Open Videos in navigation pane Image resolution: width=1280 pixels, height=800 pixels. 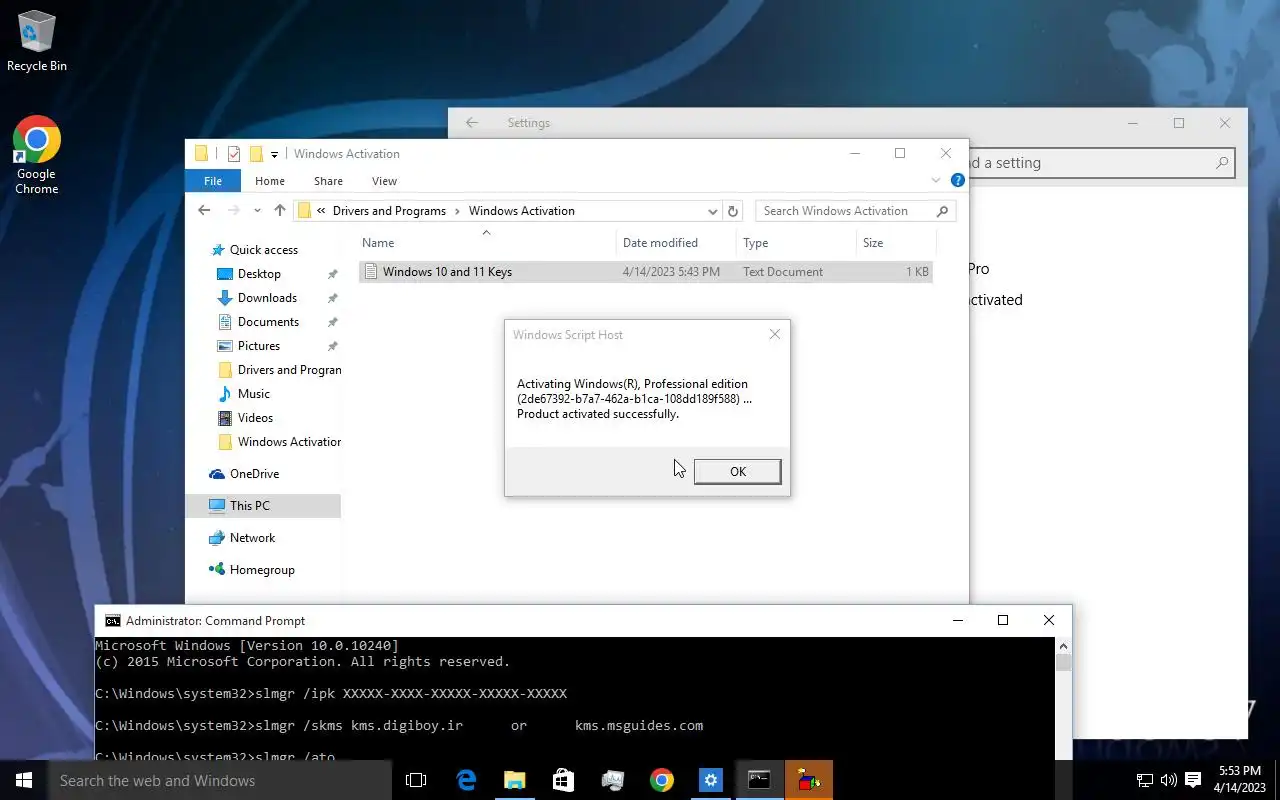(x=255, y=418)
